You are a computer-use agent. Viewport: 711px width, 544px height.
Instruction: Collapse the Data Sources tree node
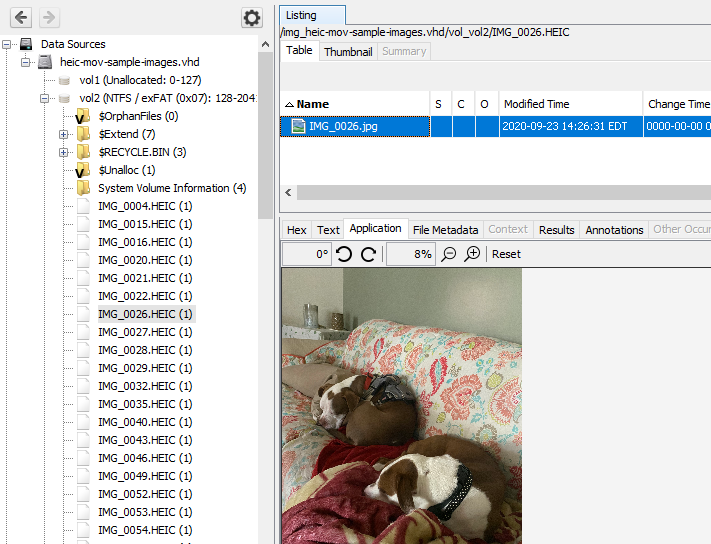8,44
